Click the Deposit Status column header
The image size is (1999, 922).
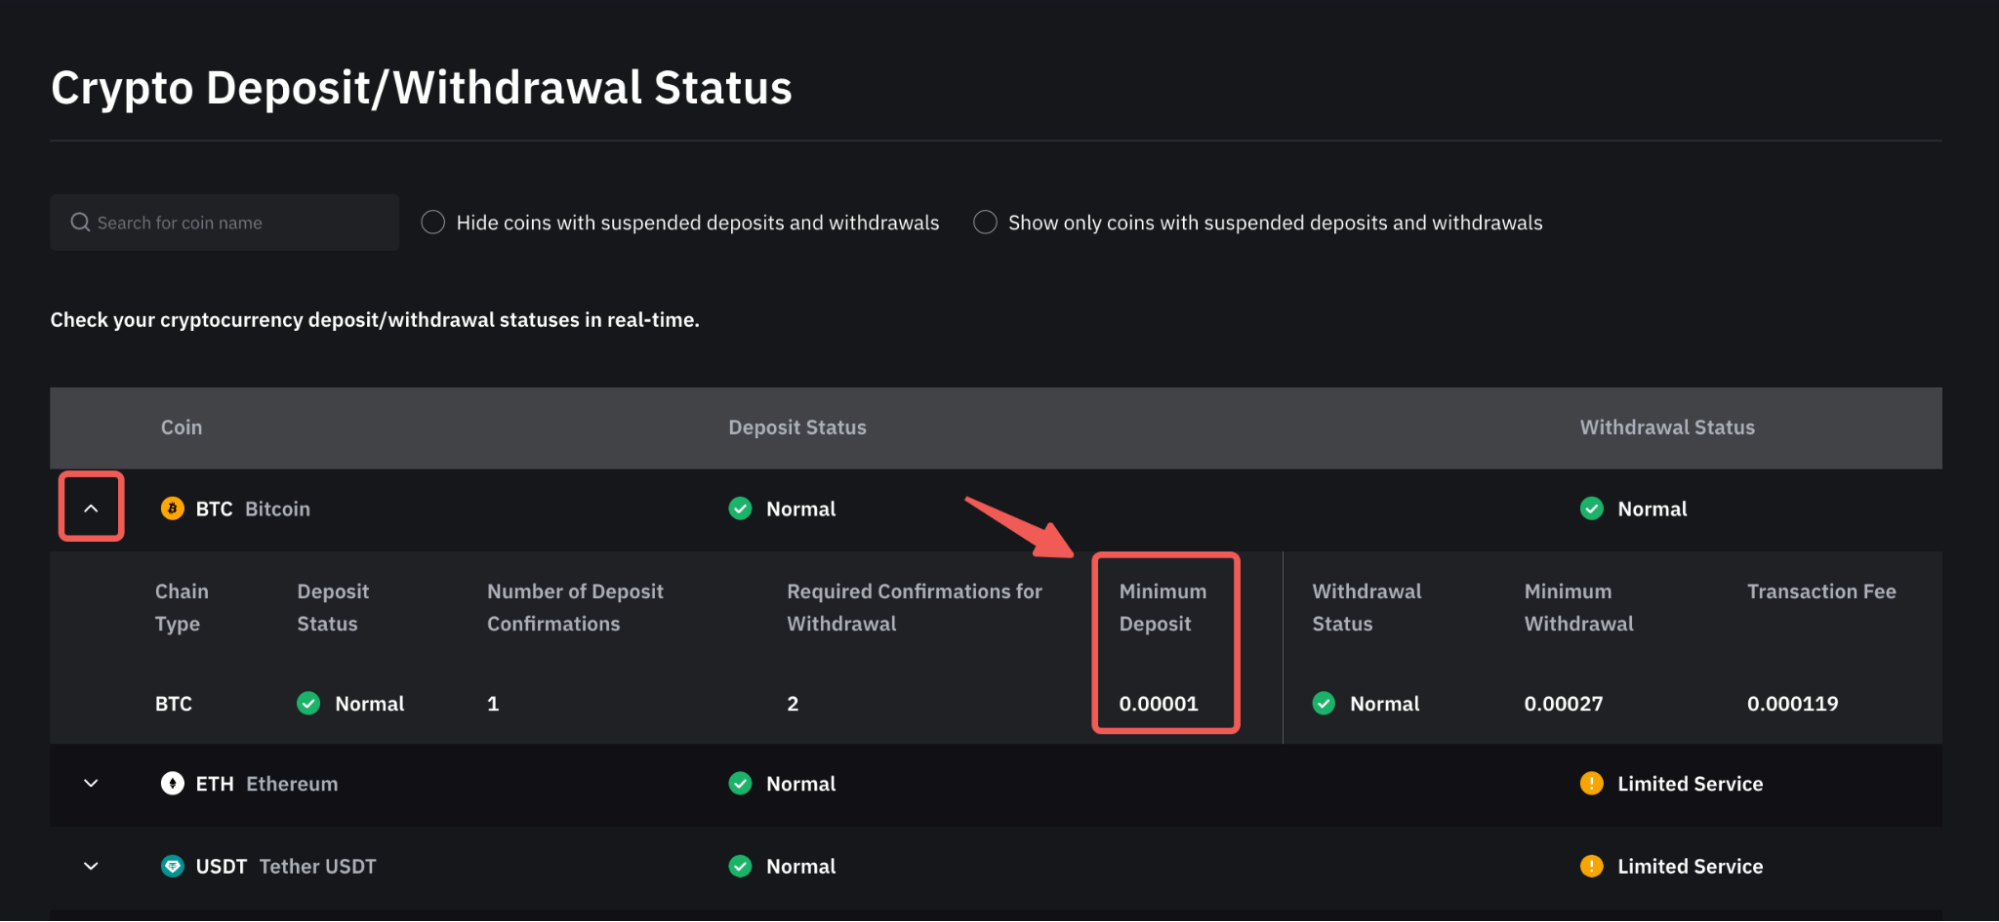797,427
